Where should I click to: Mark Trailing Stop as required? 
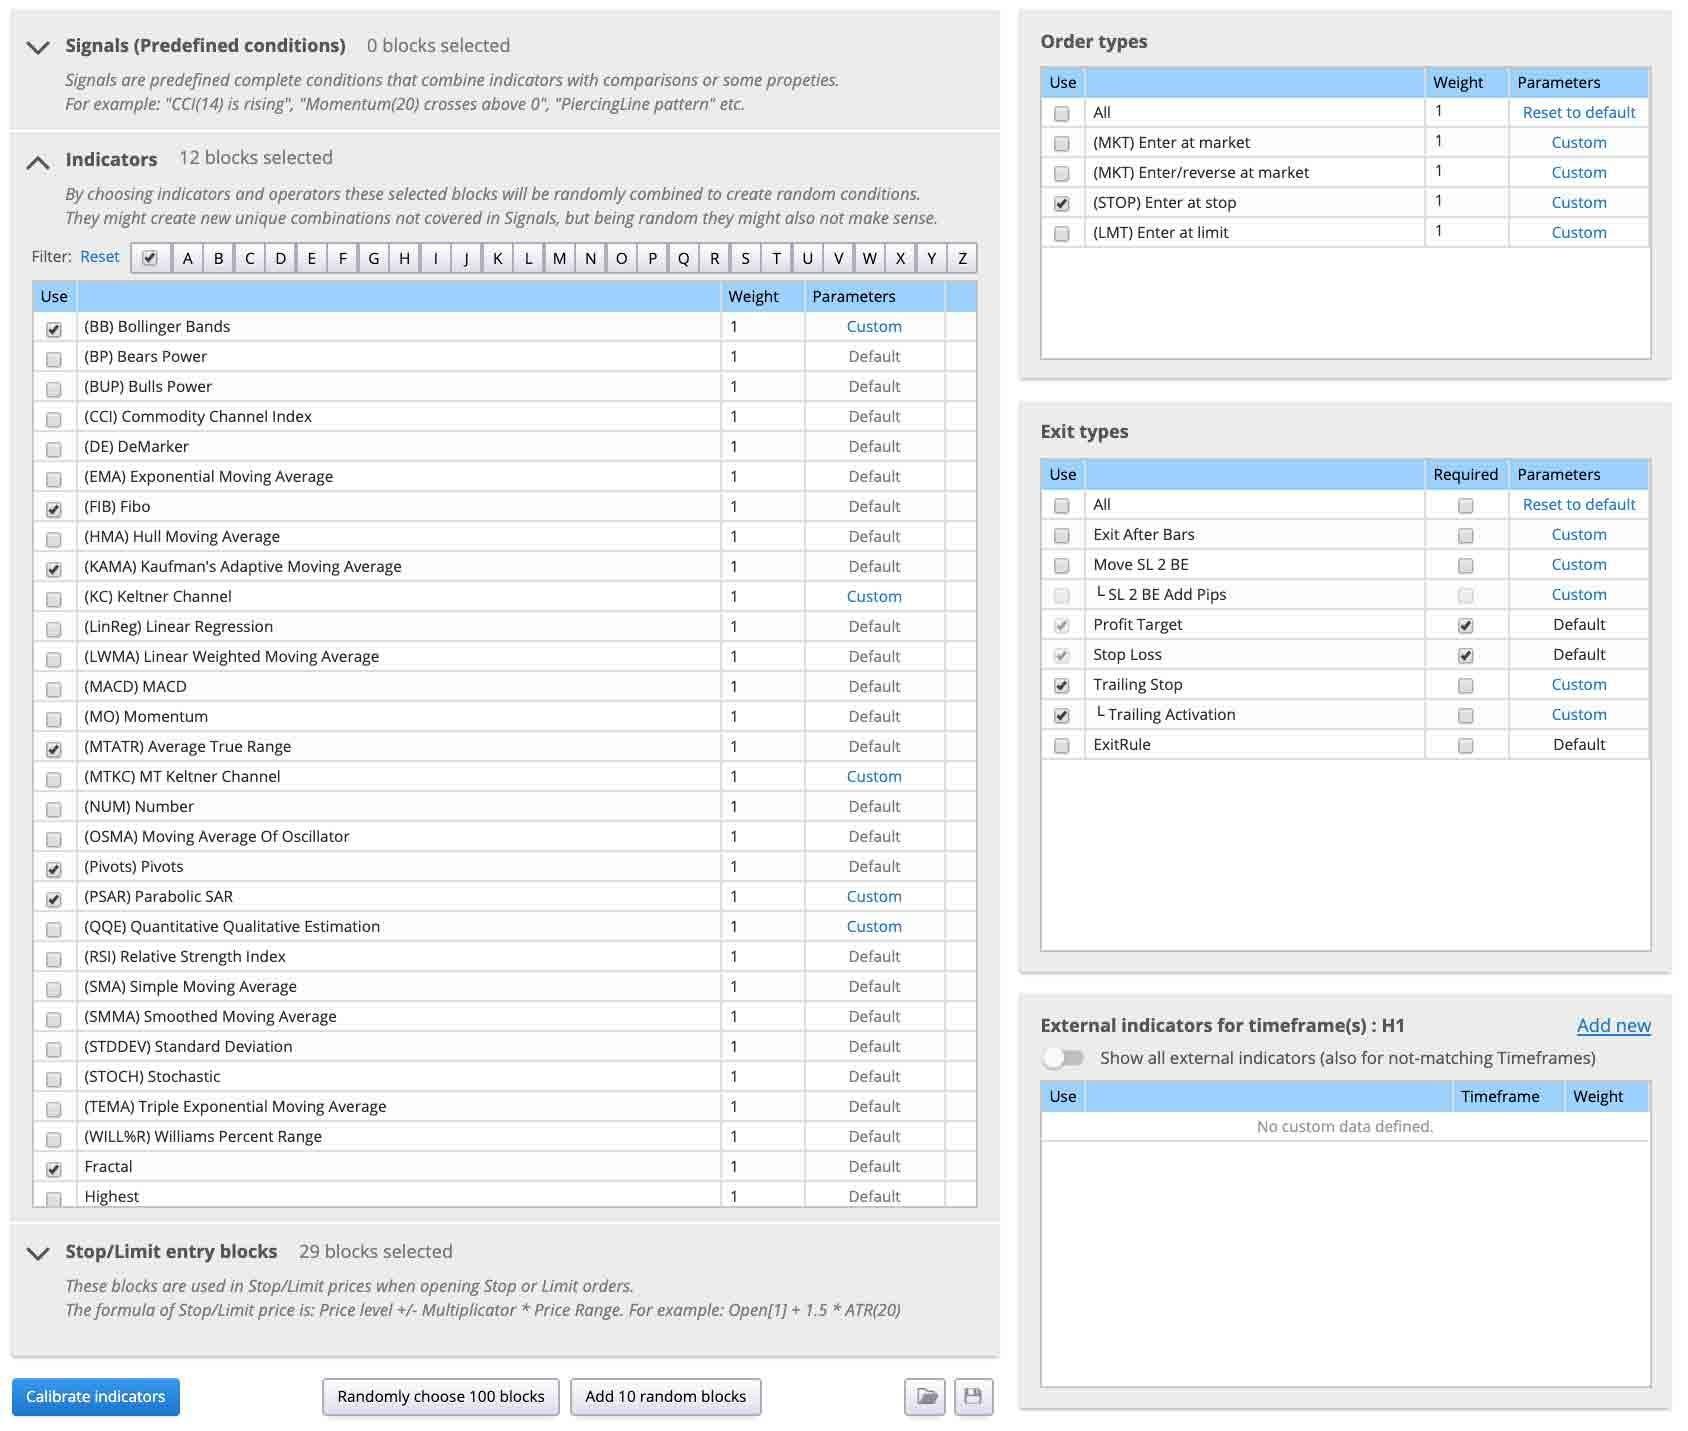coord(1466,686)
